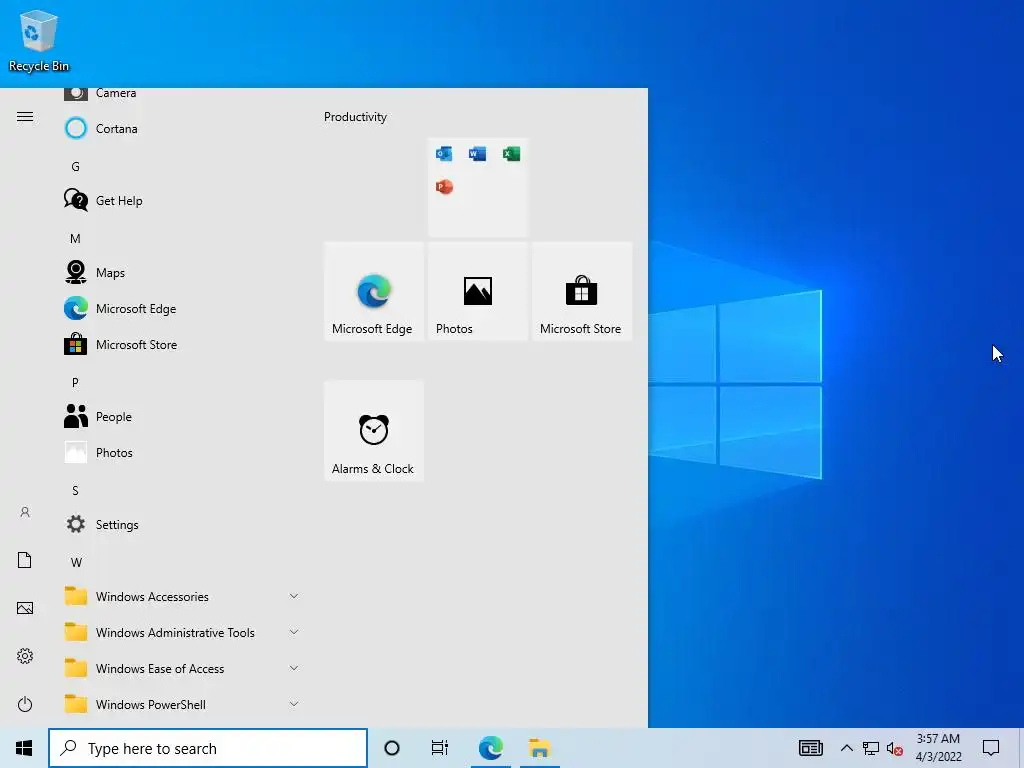Open the People app
Screen dimensions: 1024x768
(183, 417)
